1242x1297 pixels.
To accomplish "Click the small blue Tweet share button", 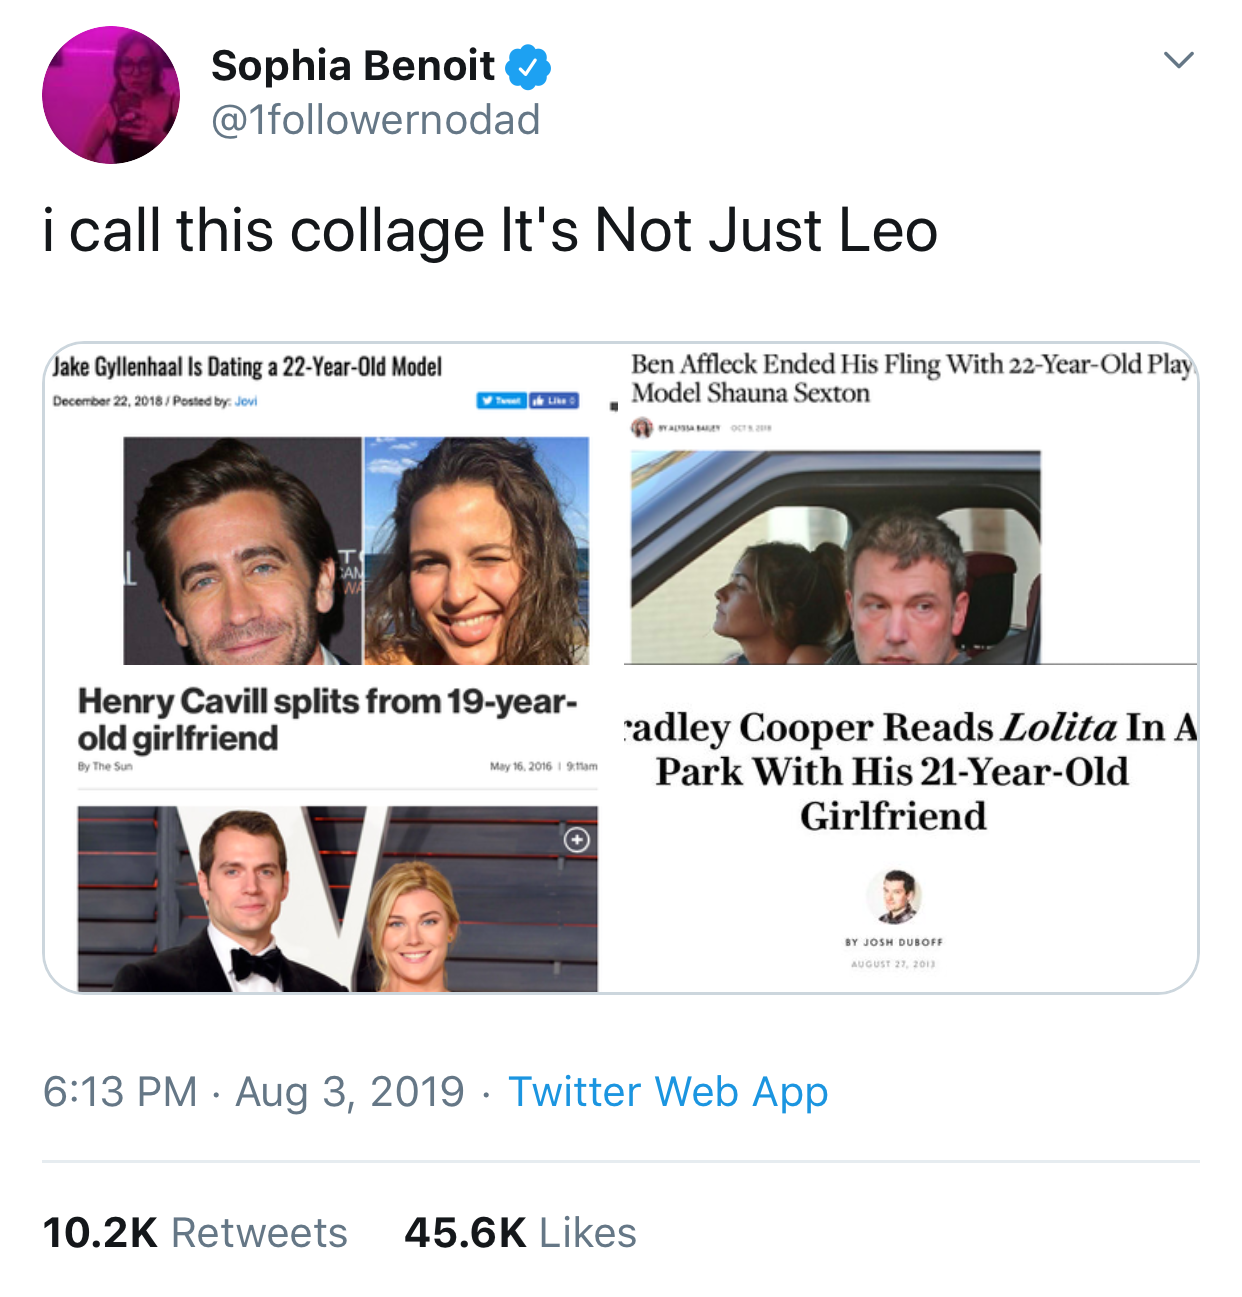I will (502, 401).
